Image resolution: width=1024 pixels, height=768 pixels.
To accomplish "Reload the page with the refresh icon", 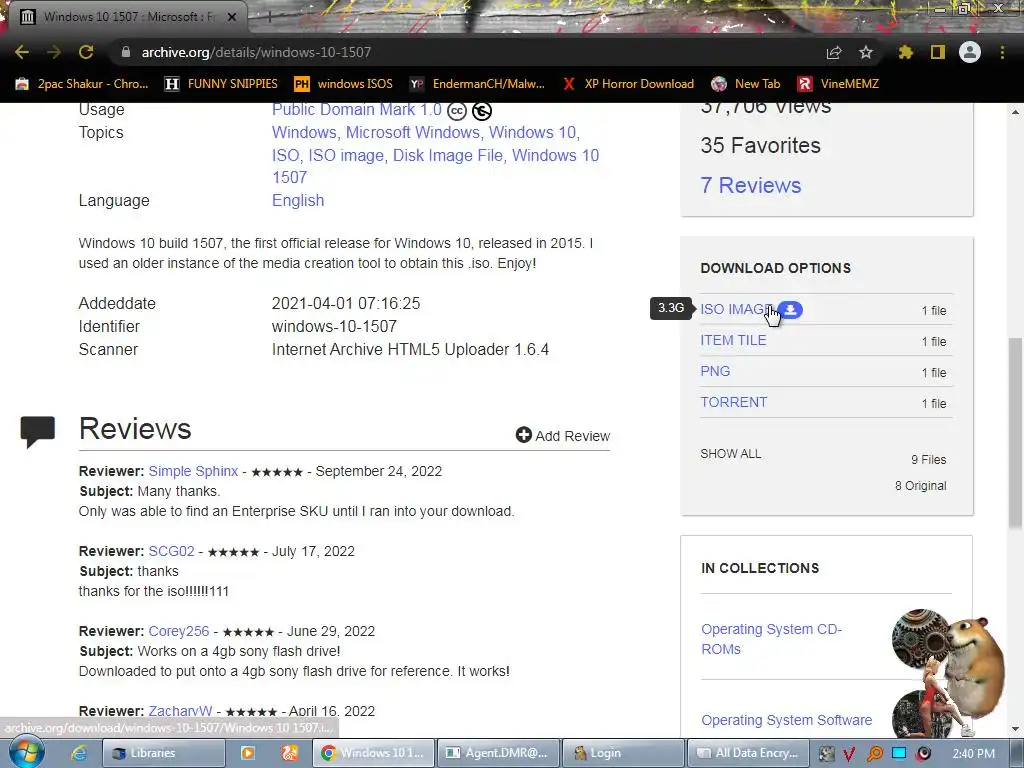I will pyautogui.click(x=86, y=52).
